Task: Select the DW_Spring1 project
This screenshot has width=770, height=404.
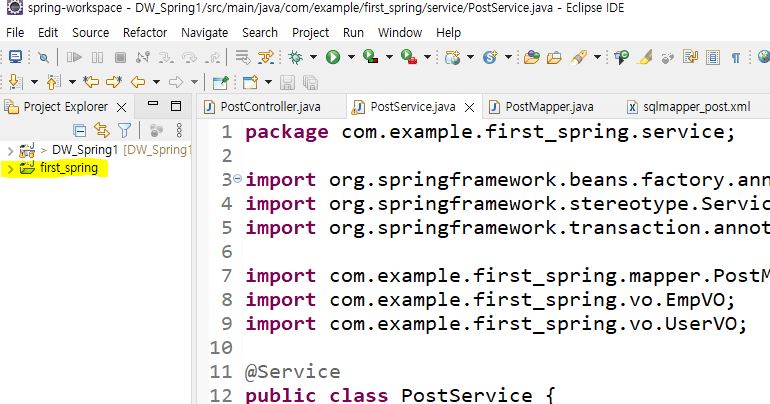Action: tap(85, 150)
